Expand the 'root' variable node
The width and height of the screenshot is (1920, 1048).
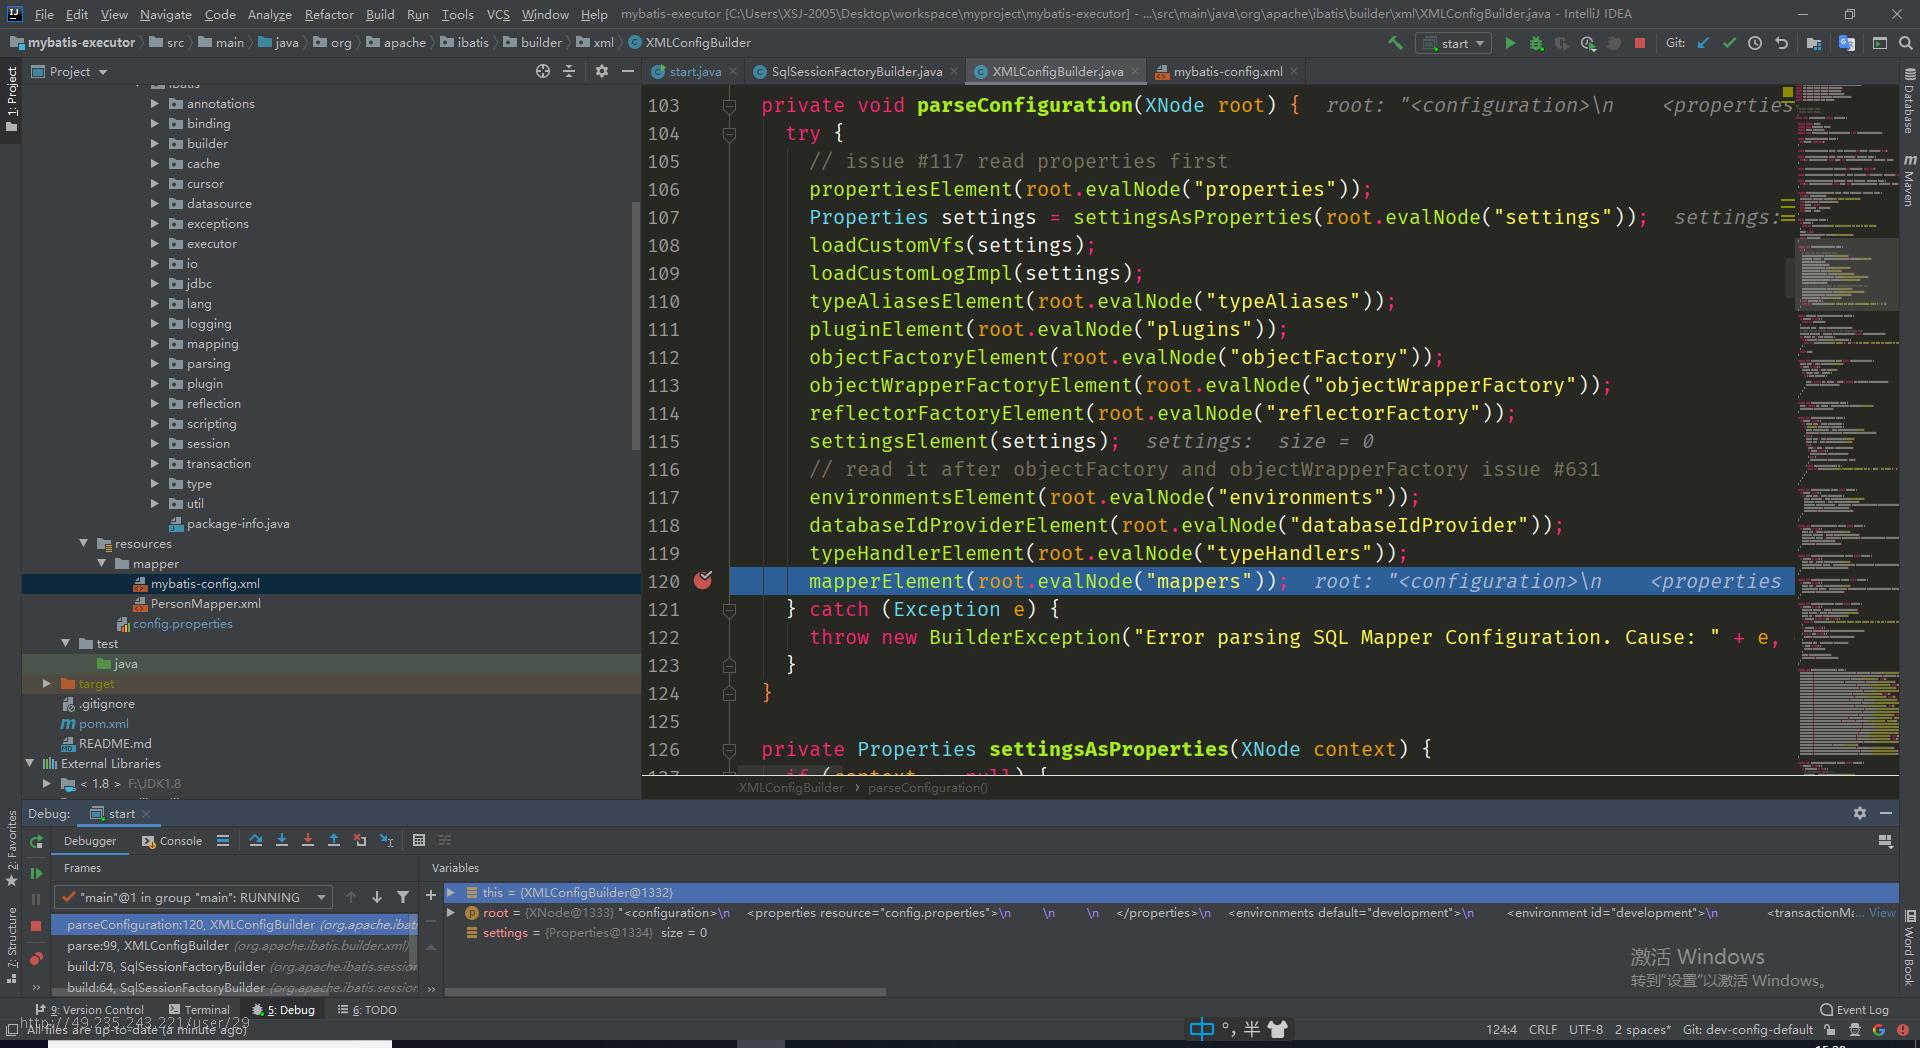(451, 912)
